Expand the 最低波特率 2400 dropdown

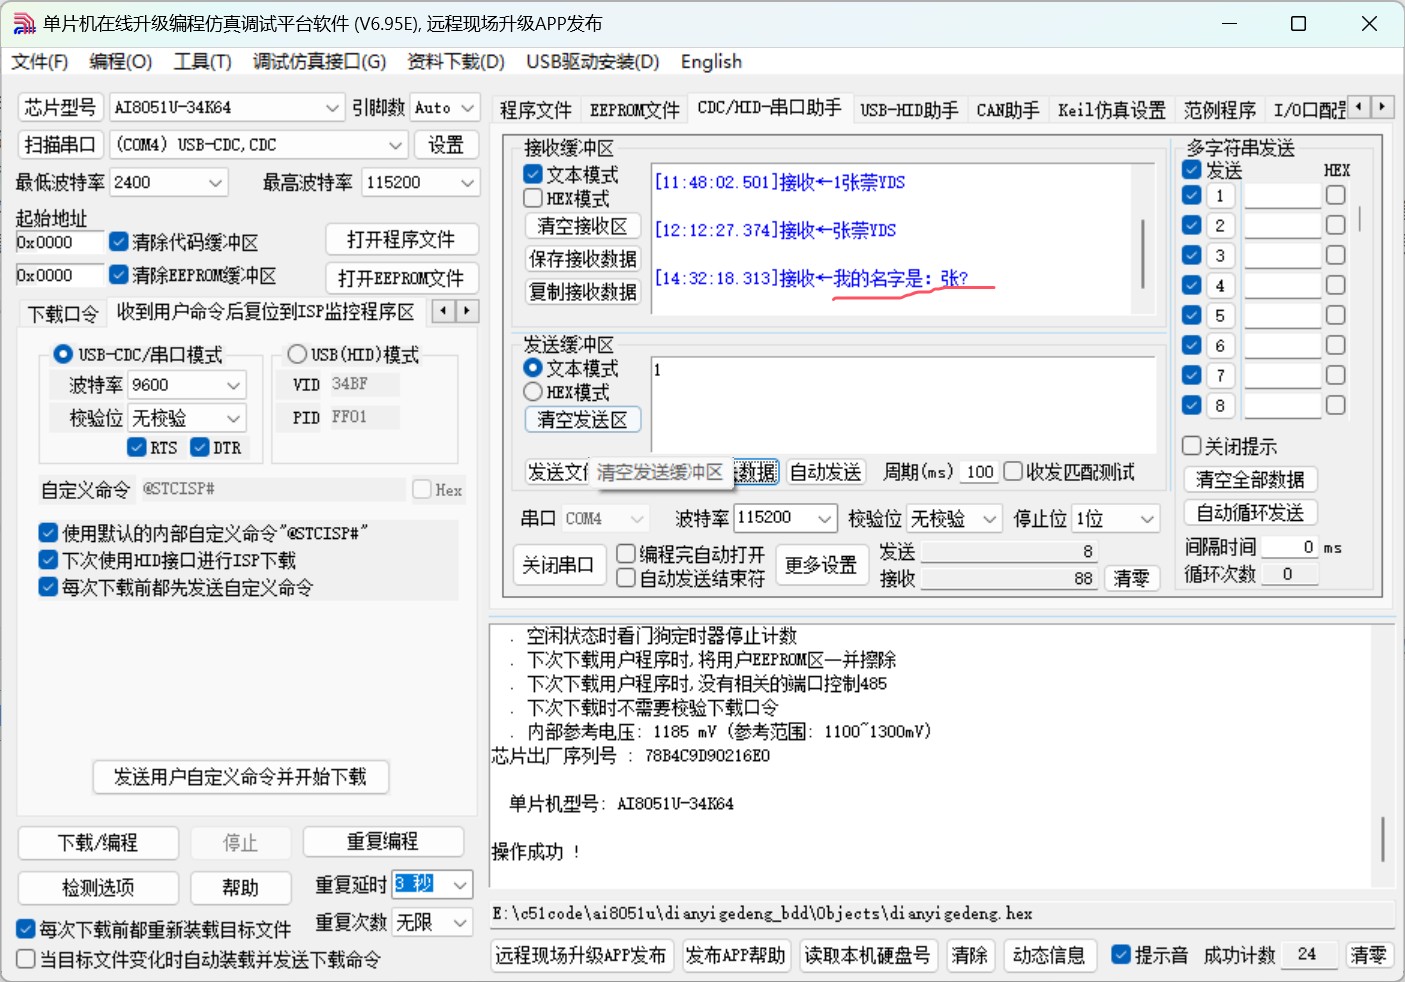216,182
